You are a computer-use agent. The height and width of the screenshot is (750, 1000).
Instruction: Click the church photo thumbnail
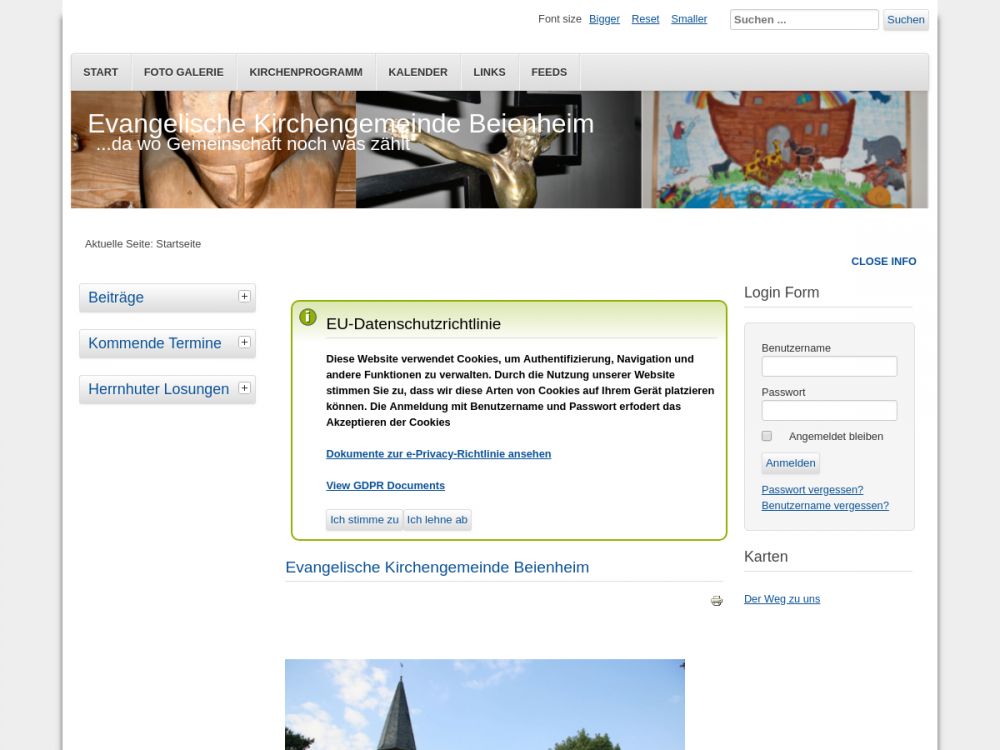click(485, 704)
